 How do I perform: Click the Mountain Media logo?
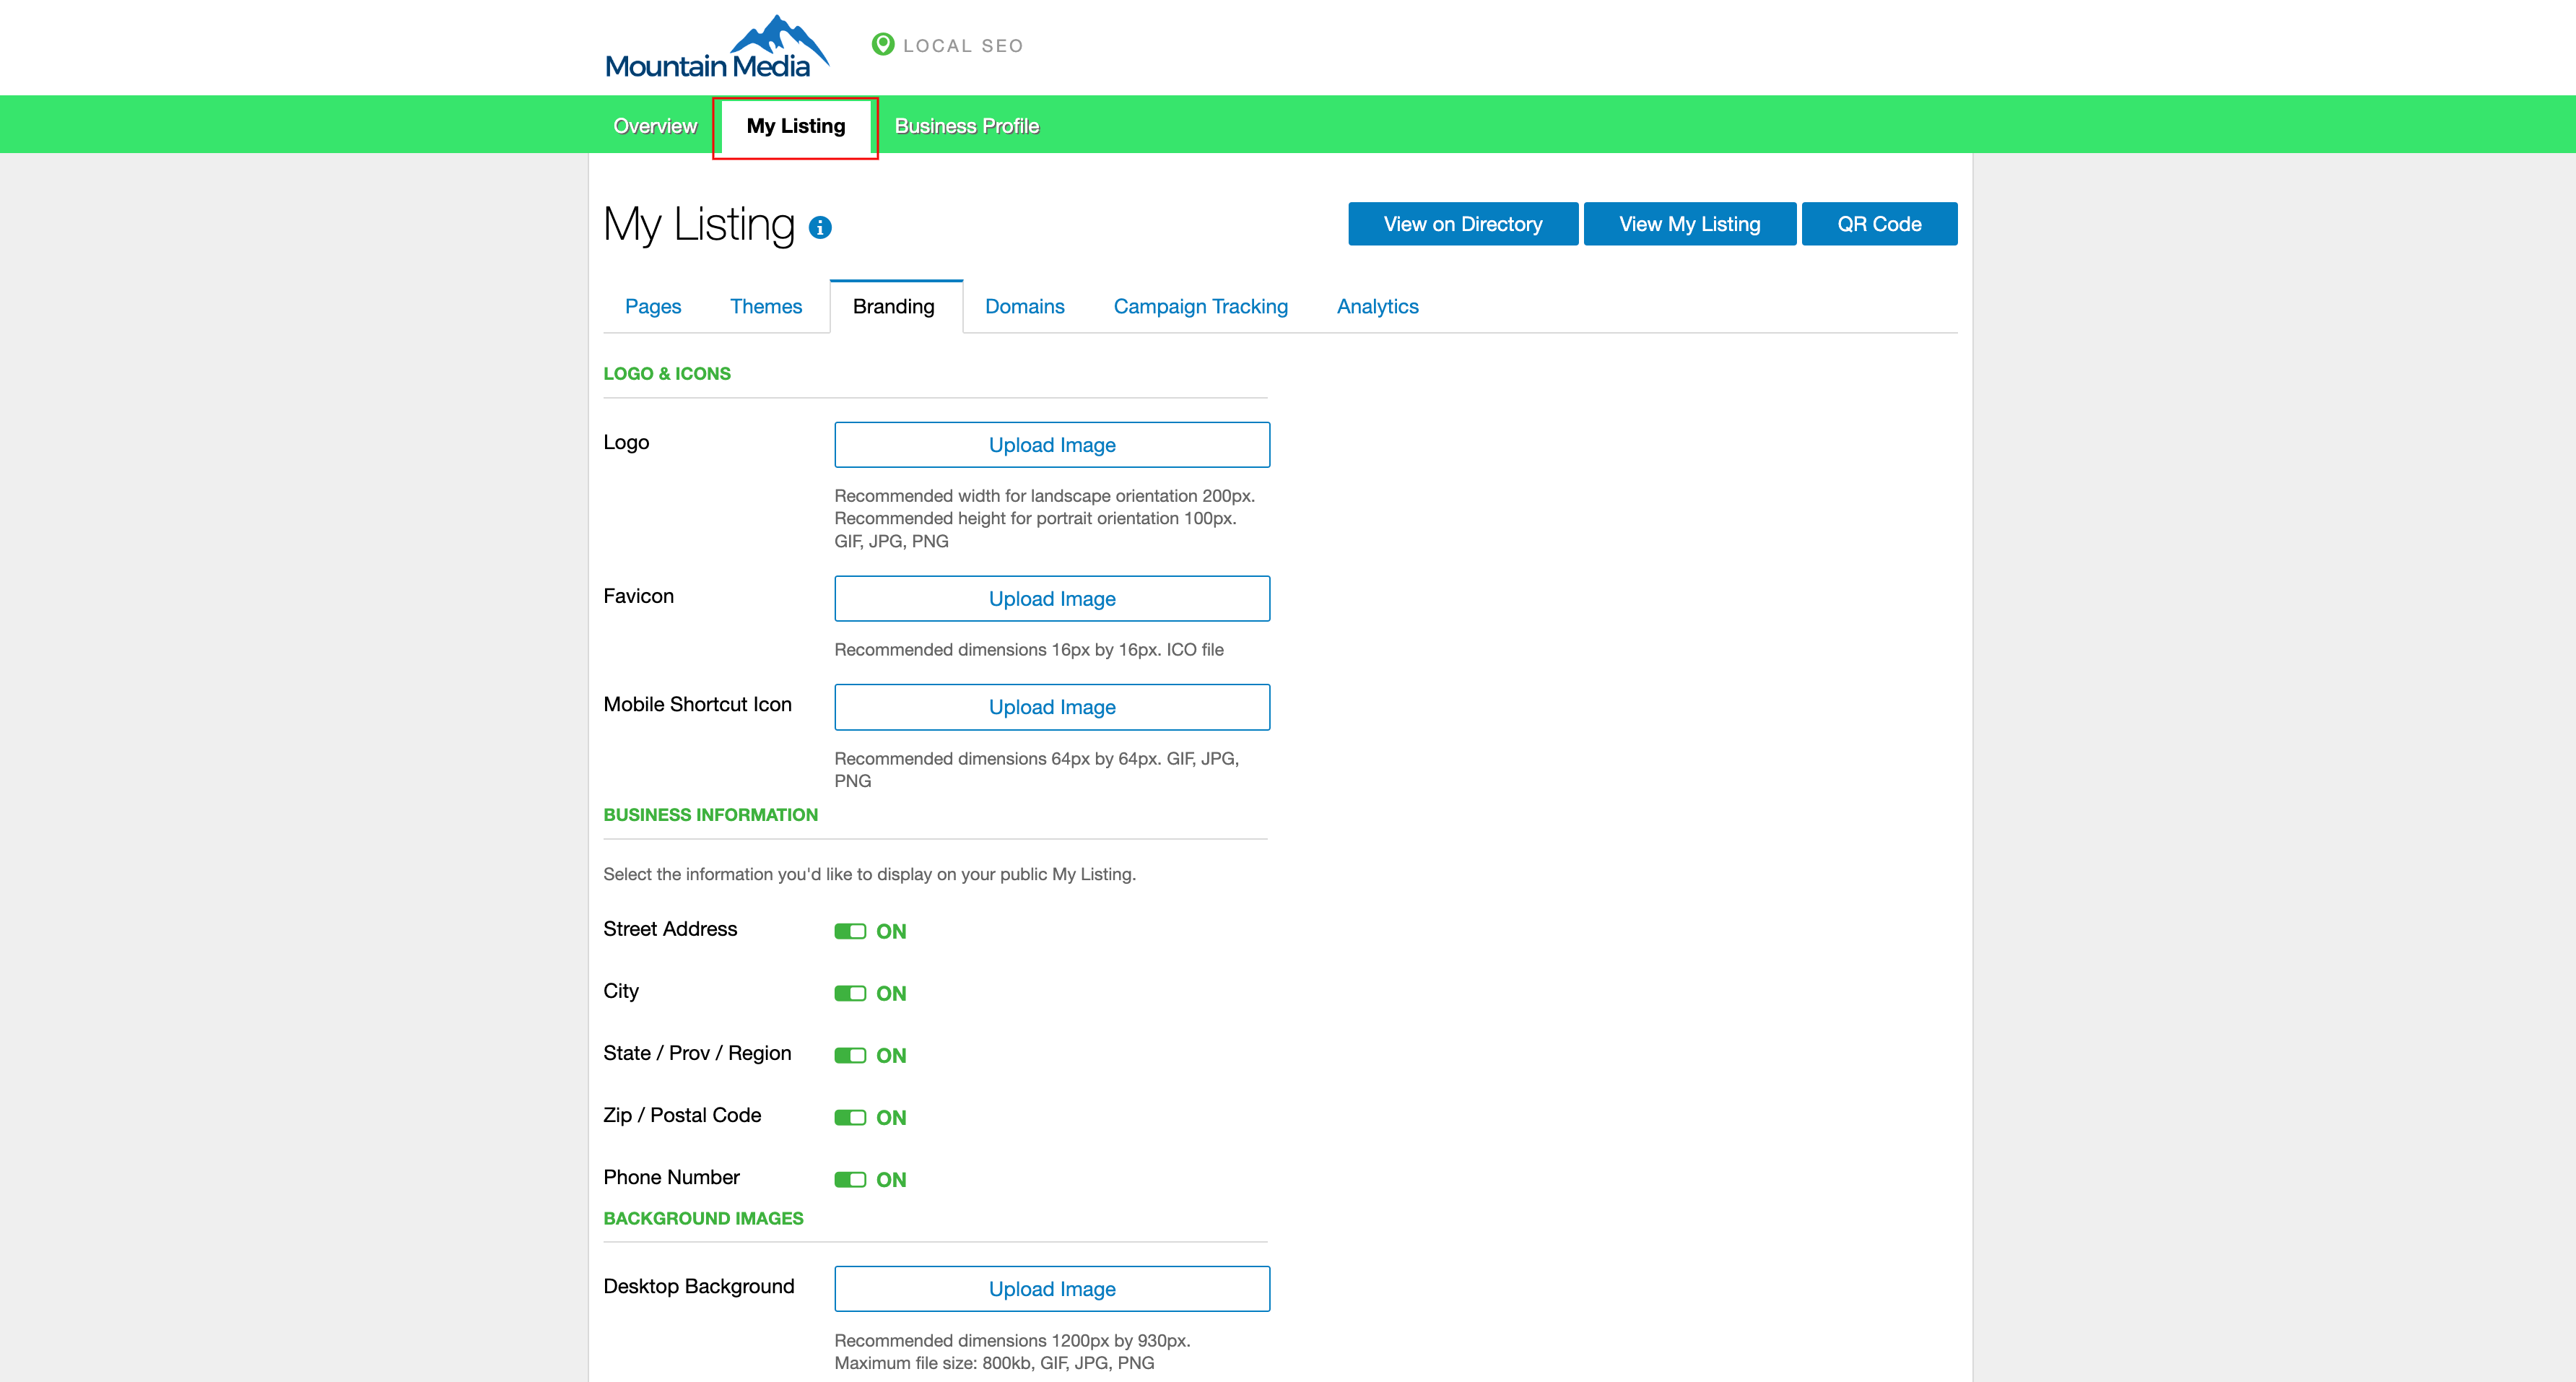click(716, 47)
